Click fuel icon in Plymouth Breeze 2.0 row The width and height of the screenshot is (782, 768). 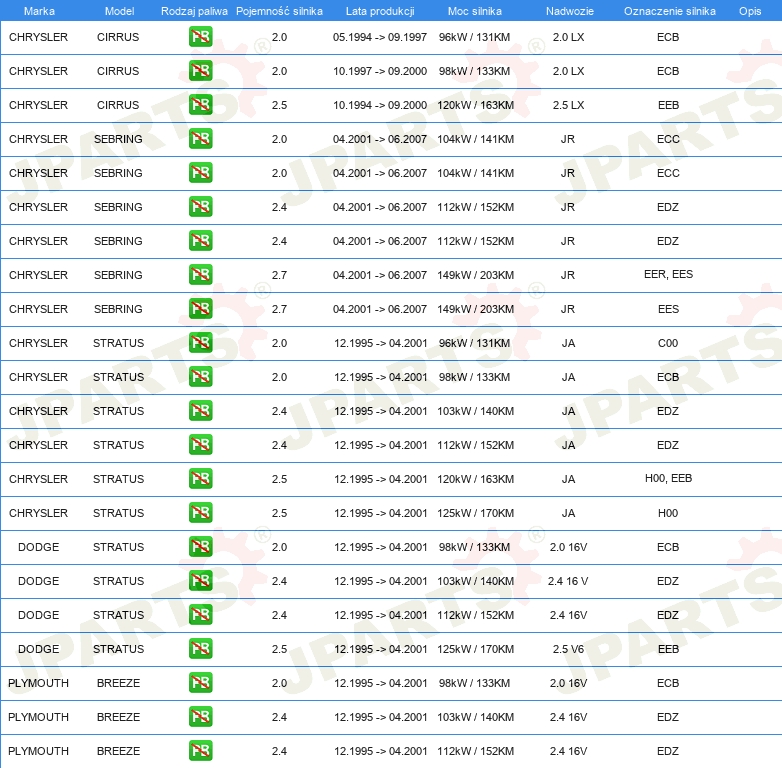(x=200, y=683)
